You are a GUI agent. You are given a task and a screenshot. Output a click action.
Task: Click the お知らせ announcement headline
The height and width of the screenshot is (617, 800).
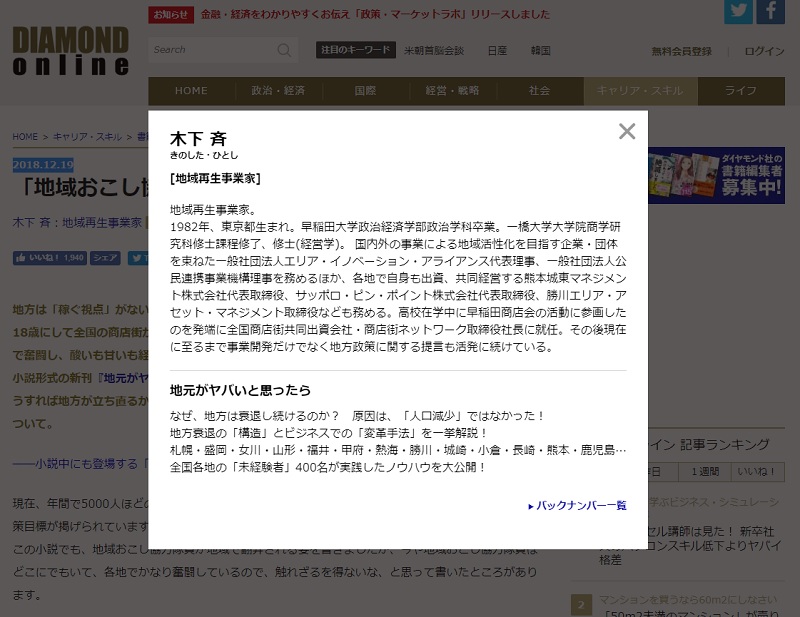375,14
